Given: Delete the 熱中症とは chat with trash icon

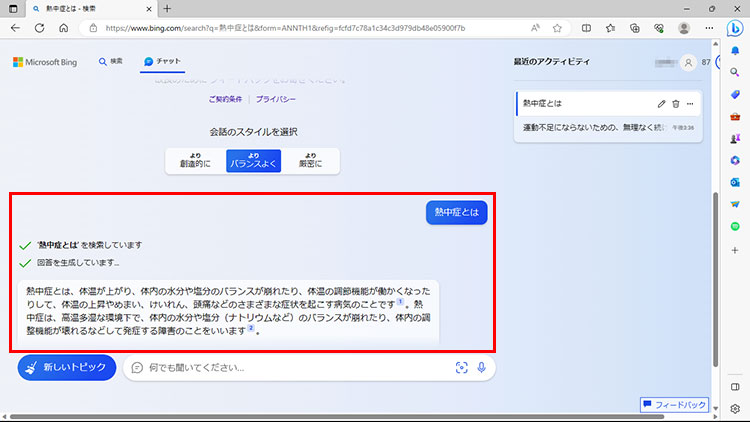Looking at the screenshot, I should 675,104.
